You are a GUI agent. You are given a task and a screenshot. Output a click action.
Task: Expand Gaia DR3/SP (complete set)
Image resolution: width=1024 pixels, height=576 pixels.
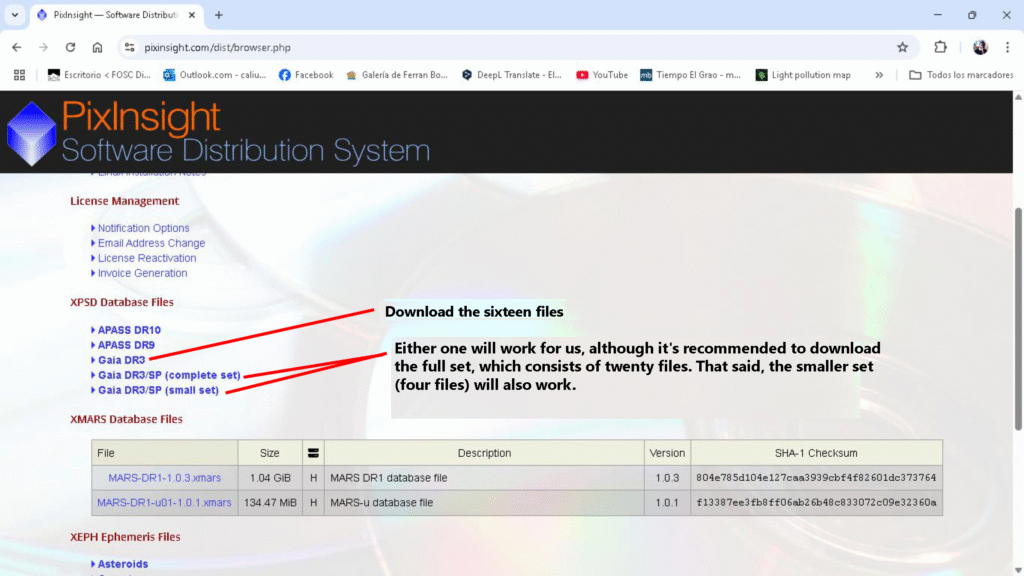pyautogui.click(x=169, y=376)
